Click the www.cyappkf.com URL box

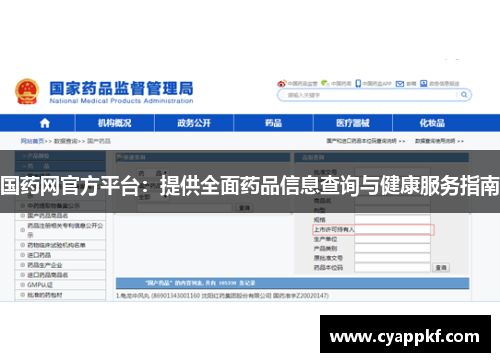point(405,334)
